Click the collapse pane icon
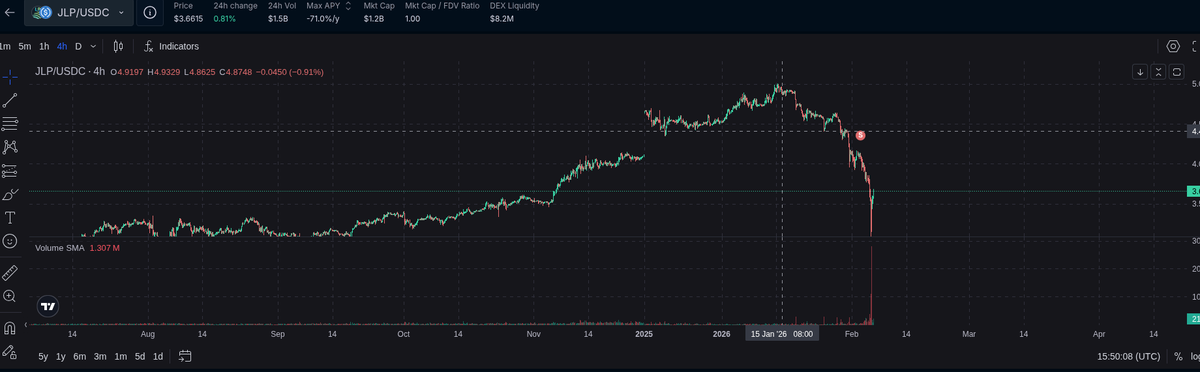Screen dimensions: 1200x372 pos(1158,71)
